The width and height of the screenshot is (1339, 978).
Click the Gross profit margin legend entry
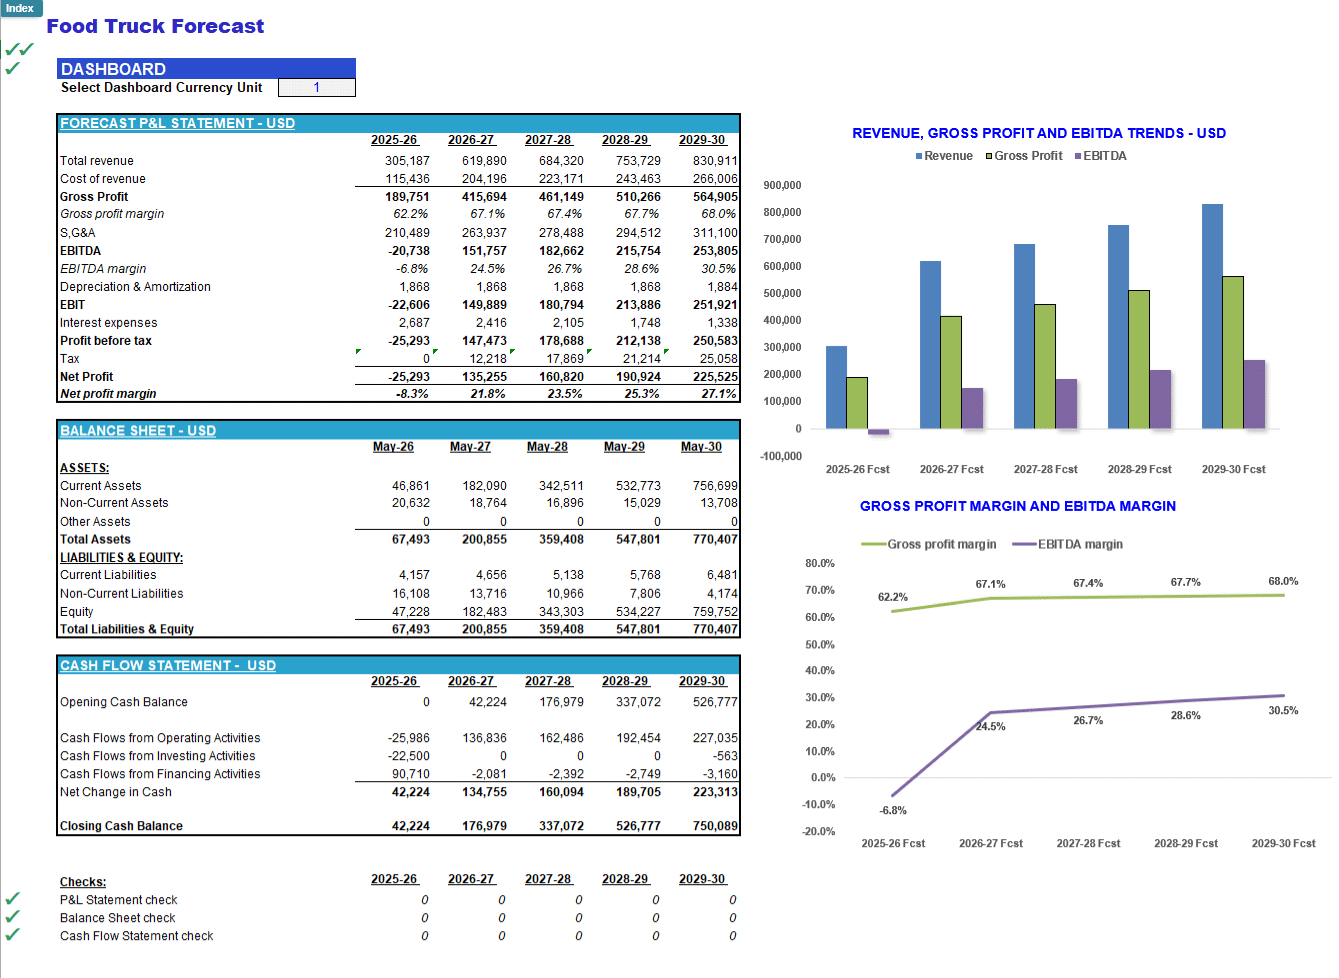pos(928,544)
